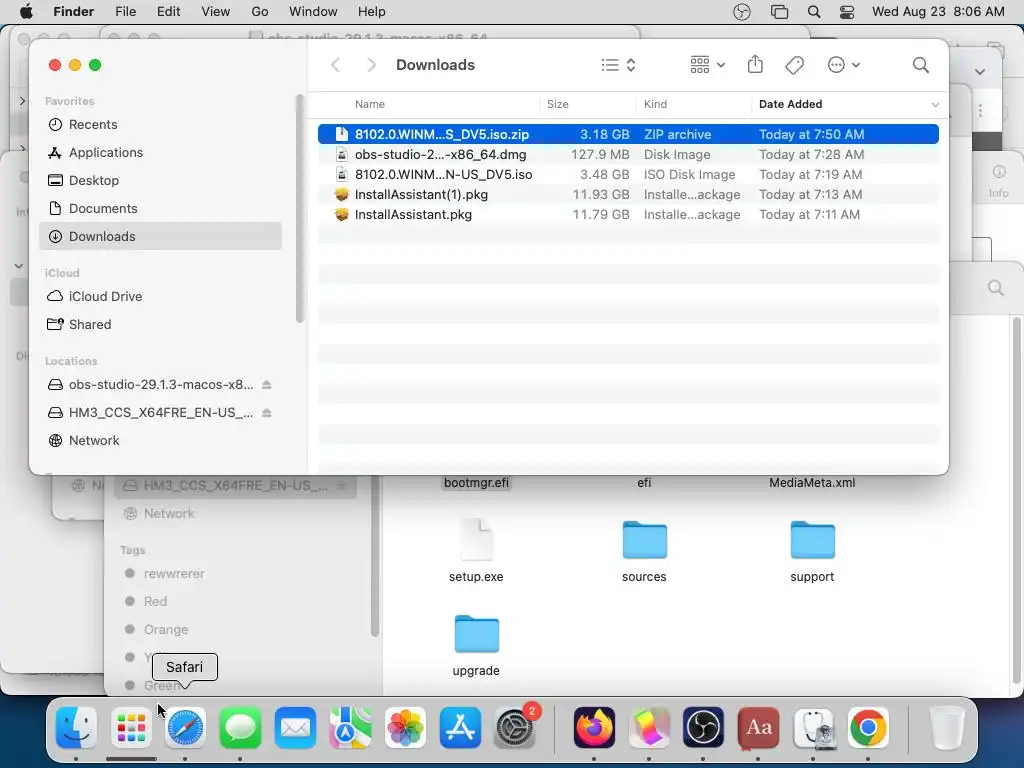Select 8102.0.WINM...N-US_DV5.iso file
This screenshot has width=1024, height=768.
coord(628,174)
